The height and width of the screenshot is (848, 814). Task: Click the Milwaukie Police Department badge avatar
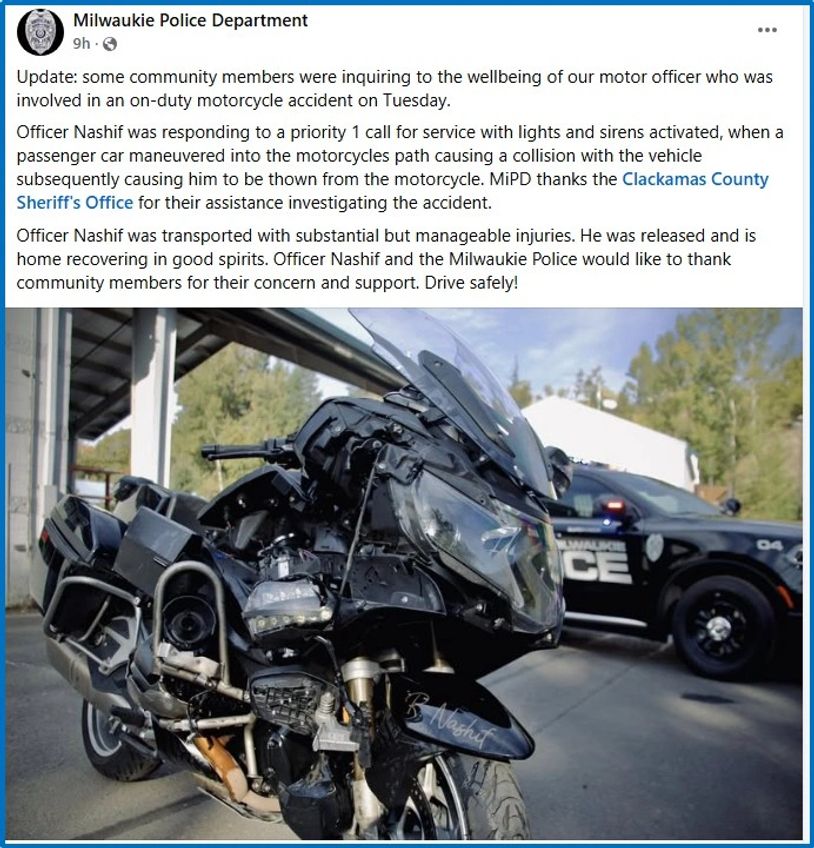(x=41, y=32)
